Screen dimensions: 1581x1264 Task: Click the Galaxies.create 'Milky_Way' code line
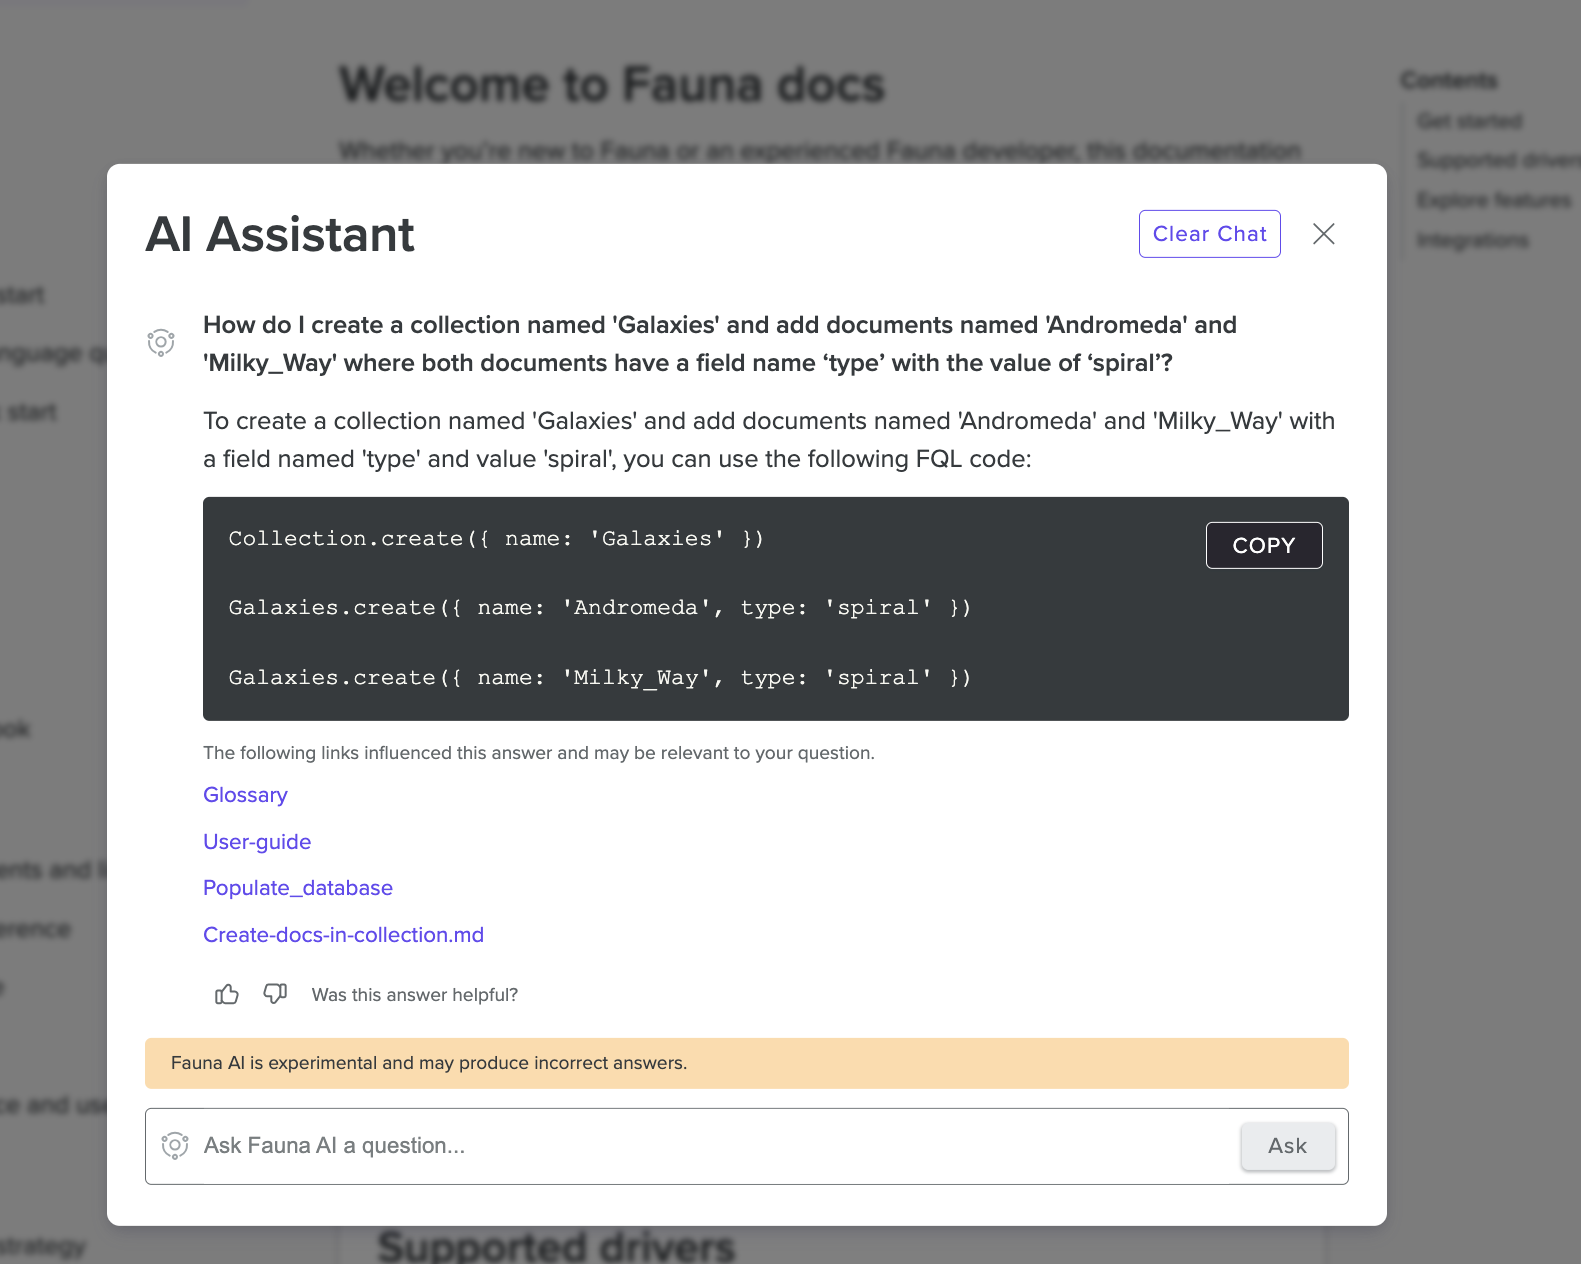(x=600, y=678)
